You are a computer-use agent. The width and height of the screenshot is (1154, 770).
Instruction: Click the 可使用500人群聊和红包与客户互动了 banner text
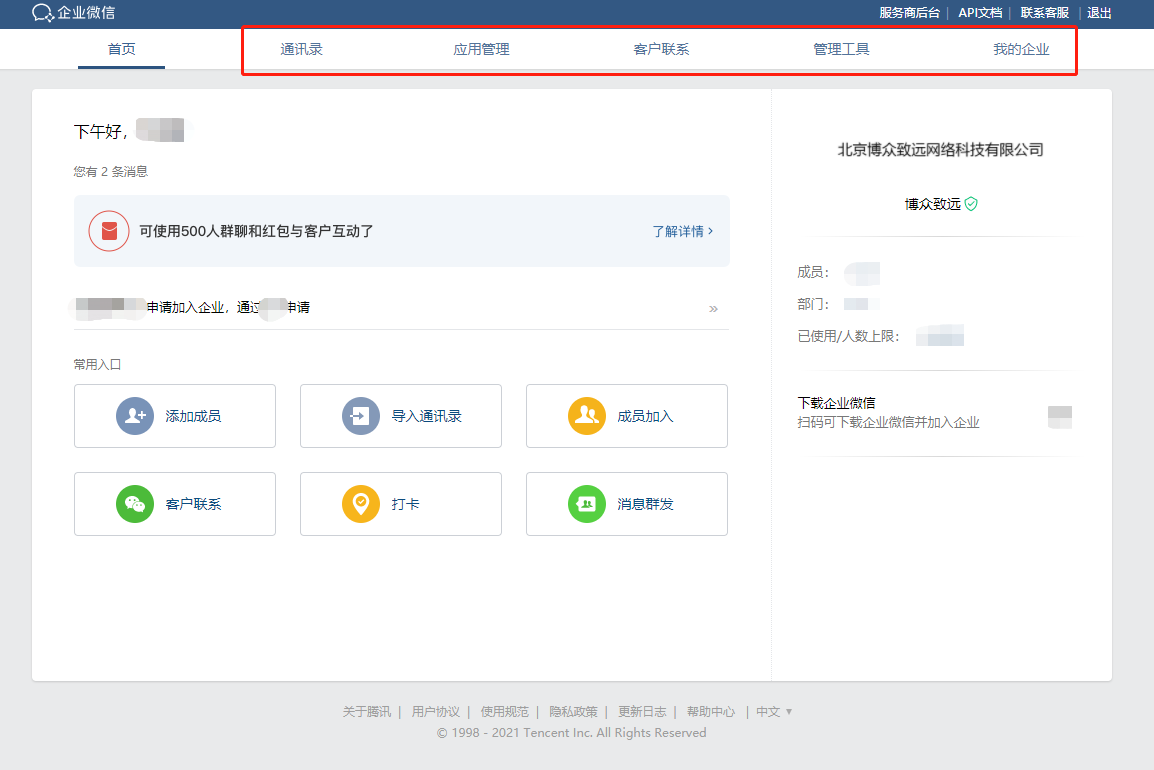256,231
